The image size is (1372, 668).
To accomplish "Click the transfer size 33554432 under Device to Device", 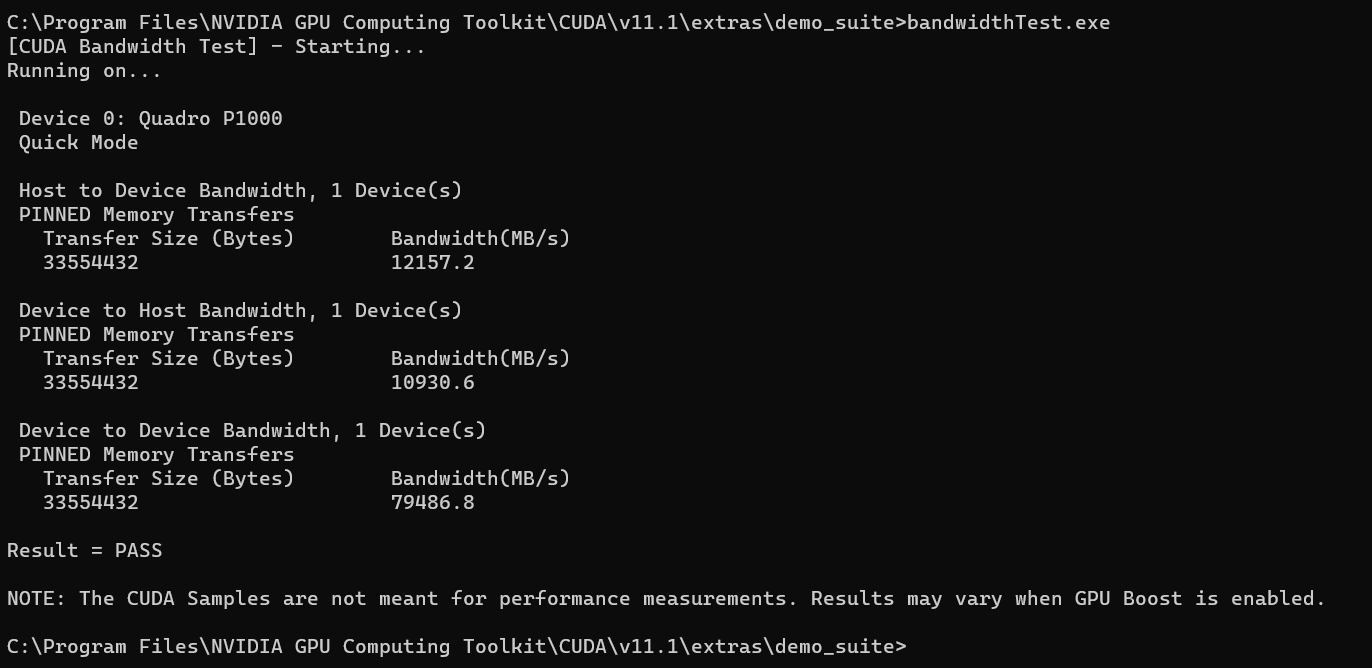I will (90, 502).
